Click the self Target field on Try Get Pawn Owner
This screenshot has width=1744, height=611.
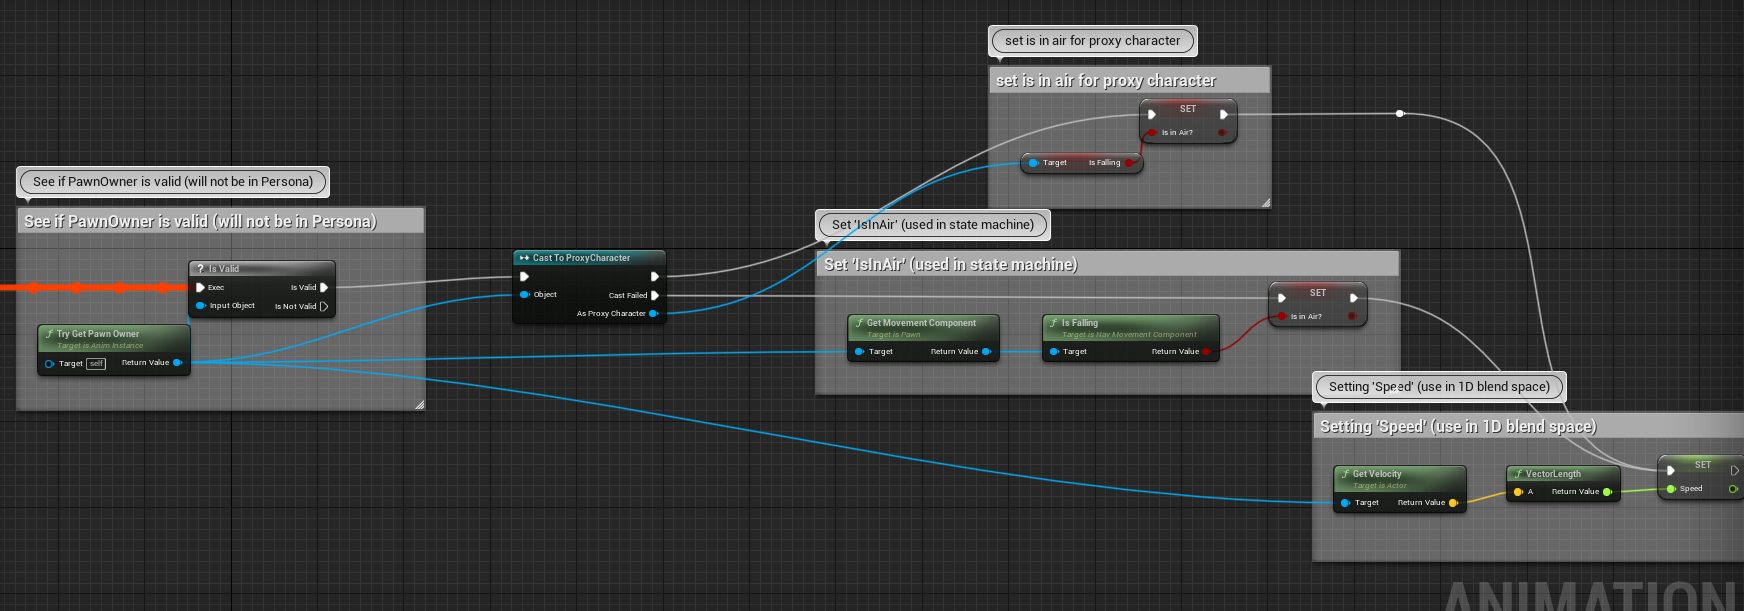(96, 364)
